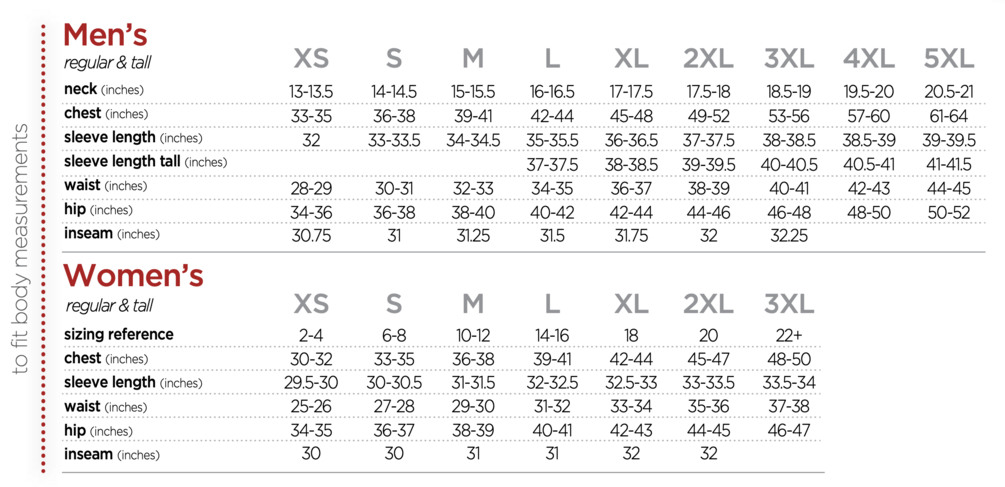Viewport: 1005px width, 487px height.
Task: Select the Men's XS column header
Action: coord(311,60)
